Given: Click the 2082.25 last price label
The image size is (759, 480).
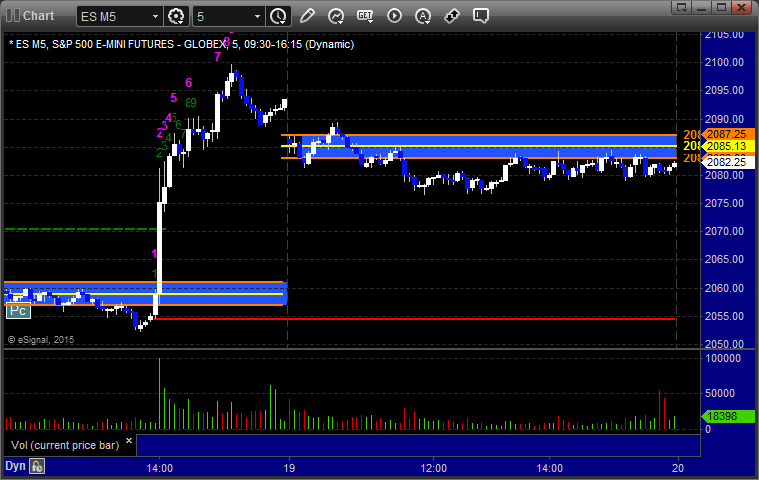Looking at the screenshot, I should point(728,162).
